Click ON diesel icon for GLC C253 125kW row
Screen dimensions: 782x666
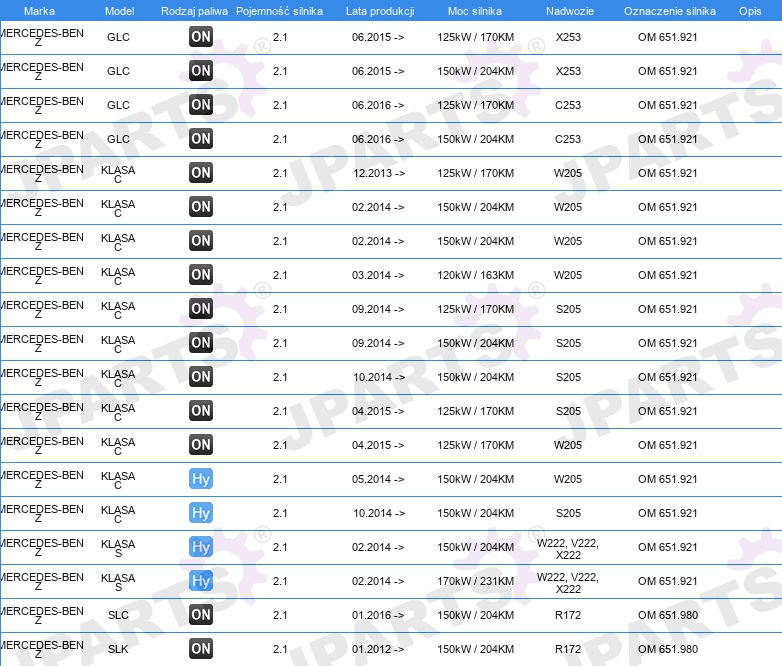(201, 105)
